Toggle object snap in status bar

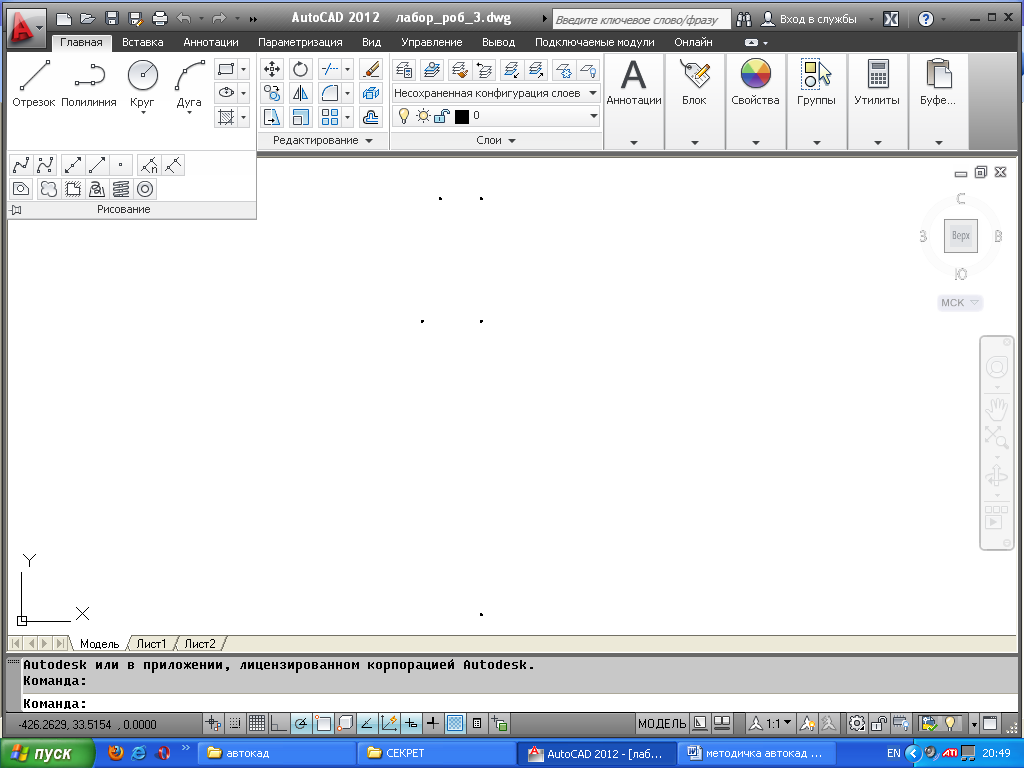click(x=323, y=723)
